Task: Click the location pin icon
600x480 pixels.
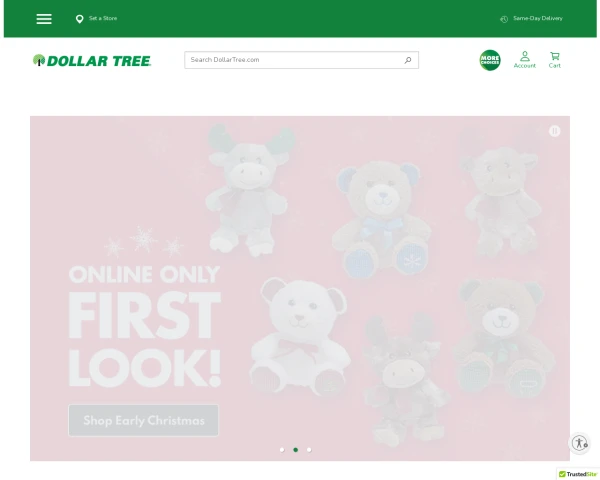Action: 79,19
